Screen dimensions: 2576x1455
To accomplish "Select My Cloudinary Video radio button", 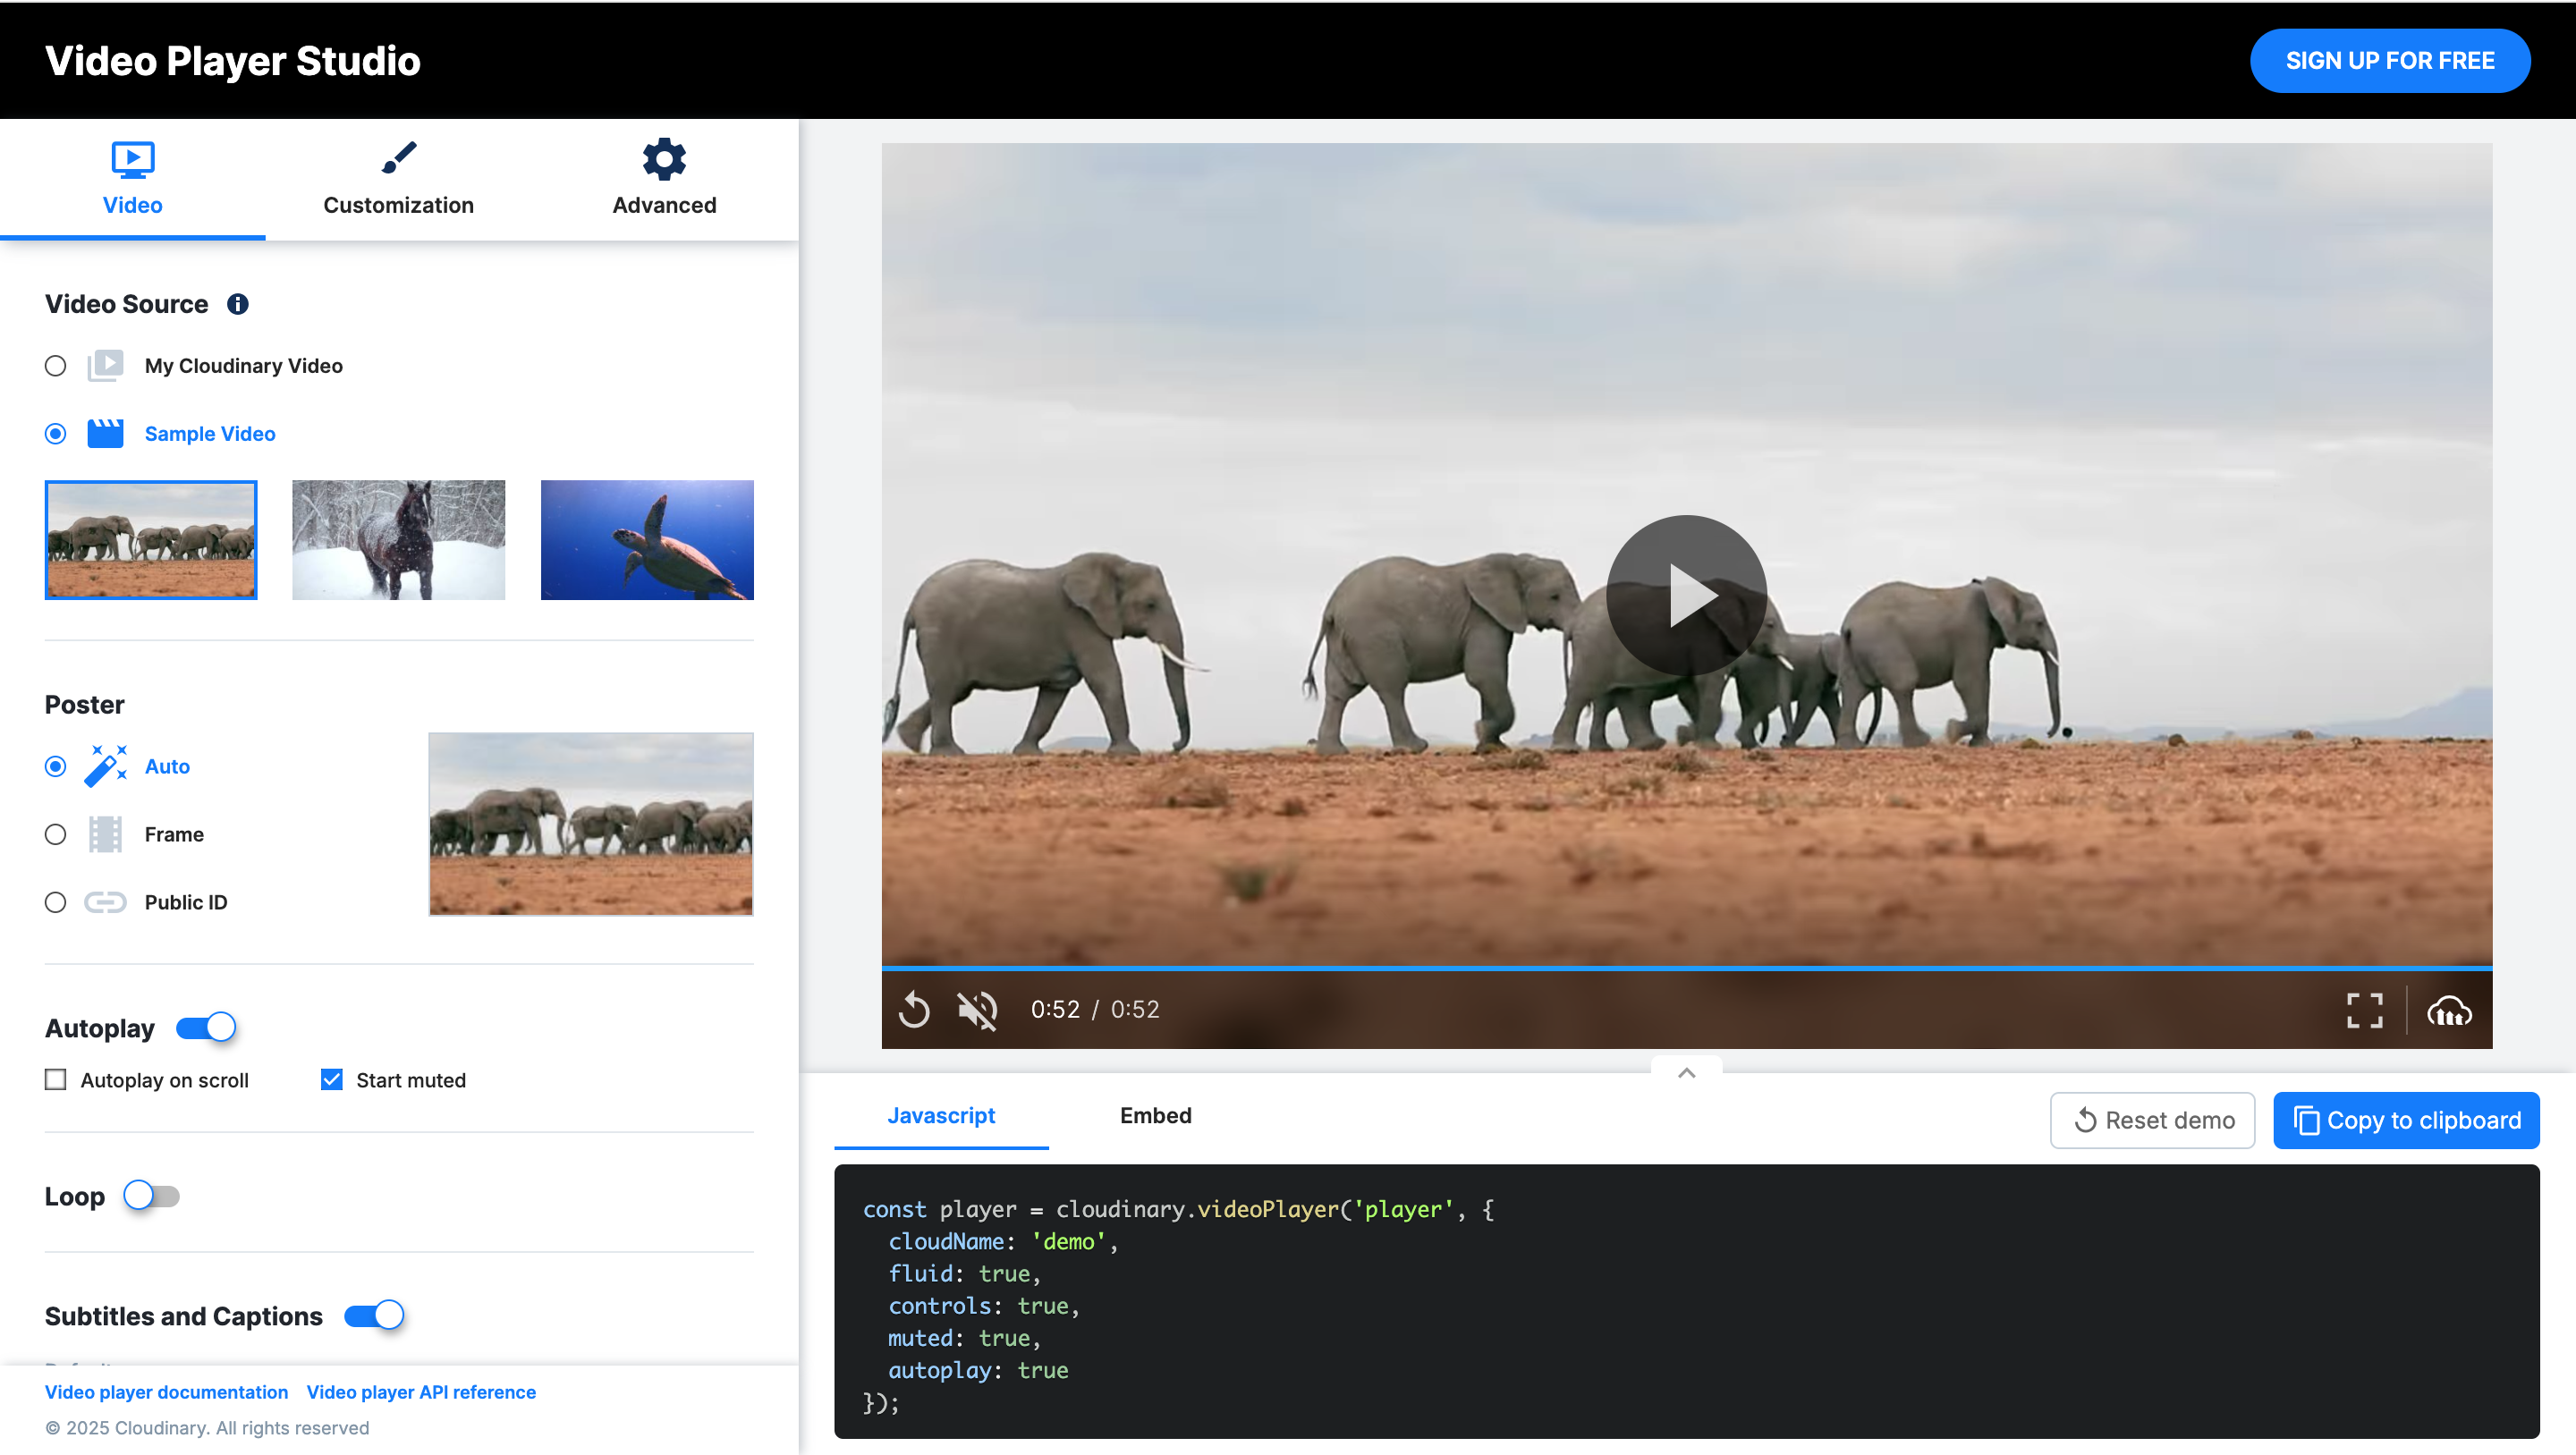I will (56, 366).
